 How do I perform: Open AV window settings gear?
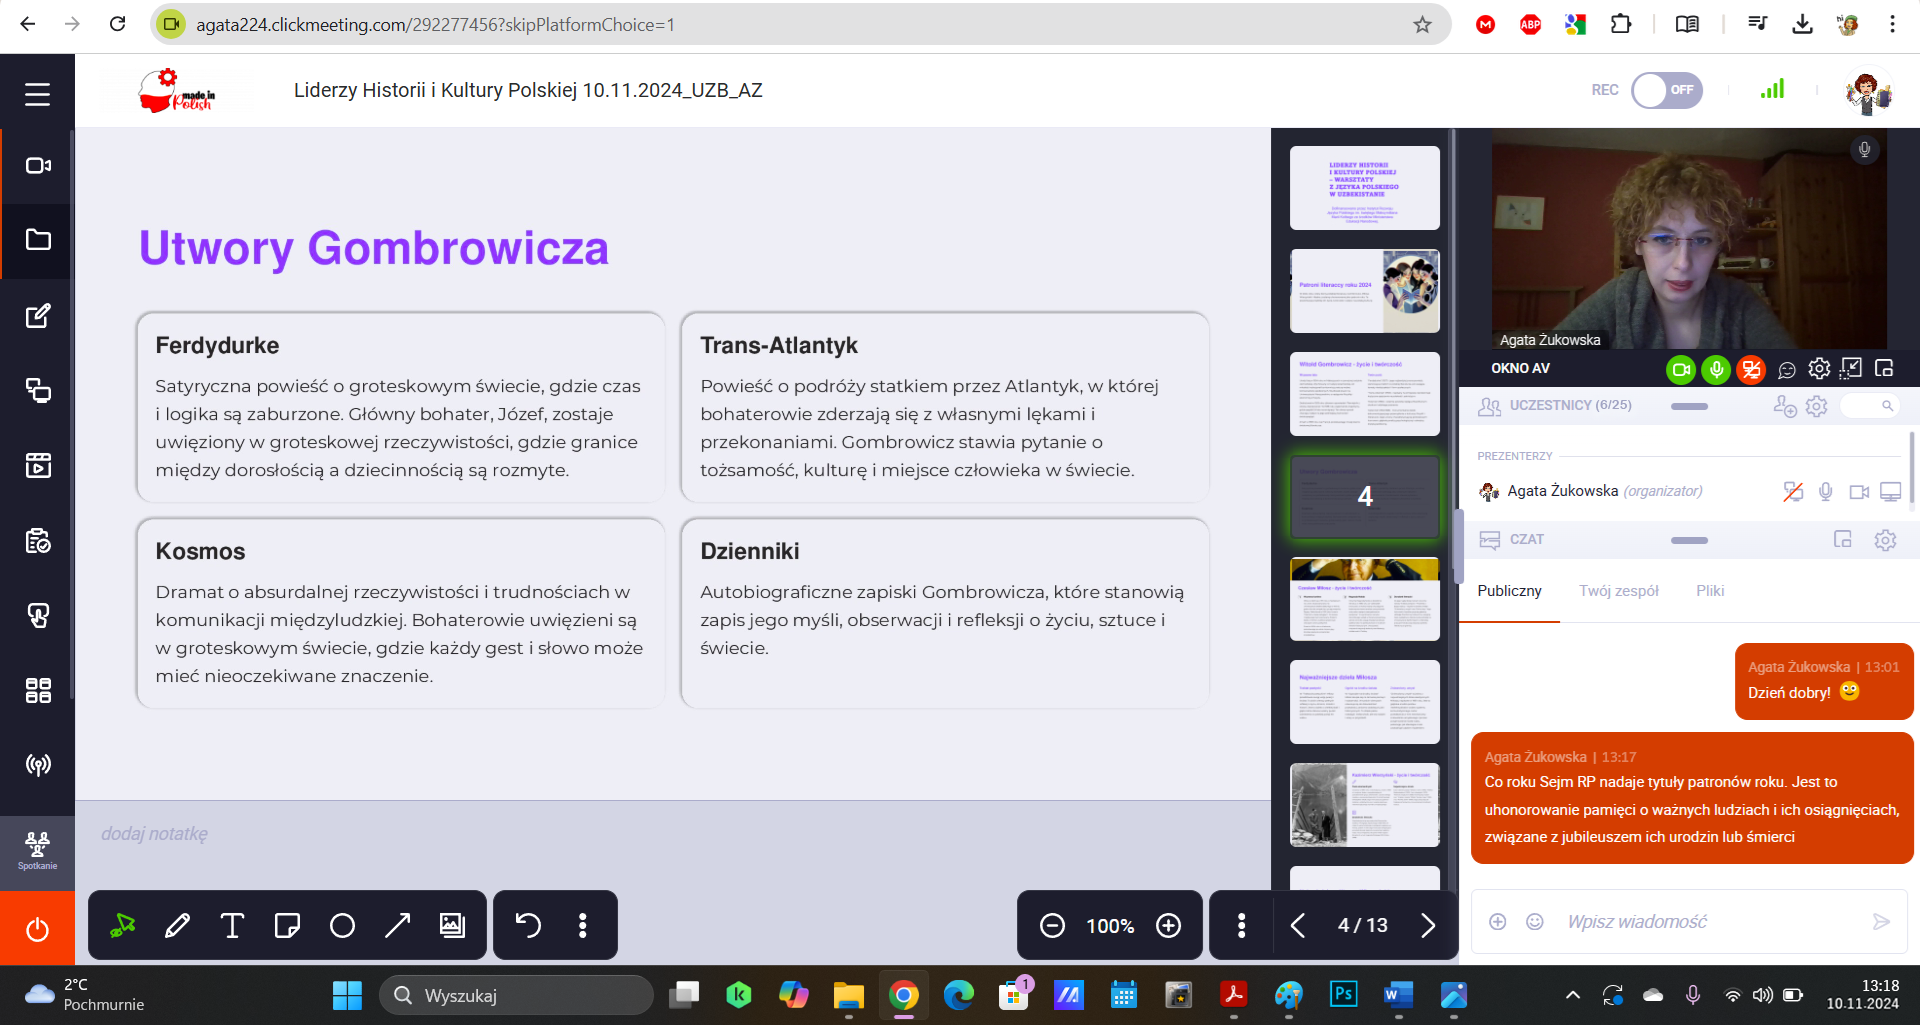[x=1819, y=369]
